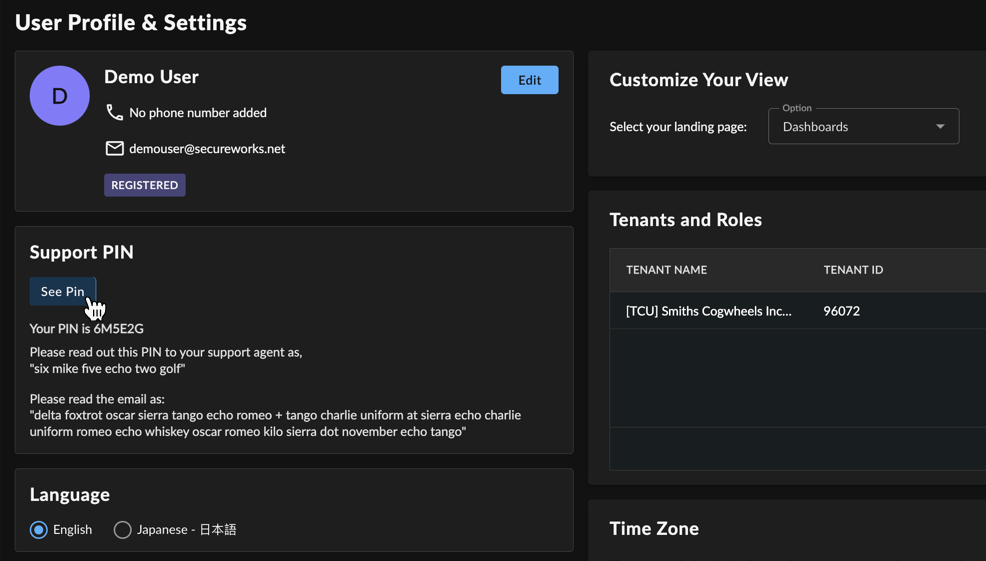This screenshot has width=986, height=561.
Task: Click the Edit profile button
Action: 529,80
